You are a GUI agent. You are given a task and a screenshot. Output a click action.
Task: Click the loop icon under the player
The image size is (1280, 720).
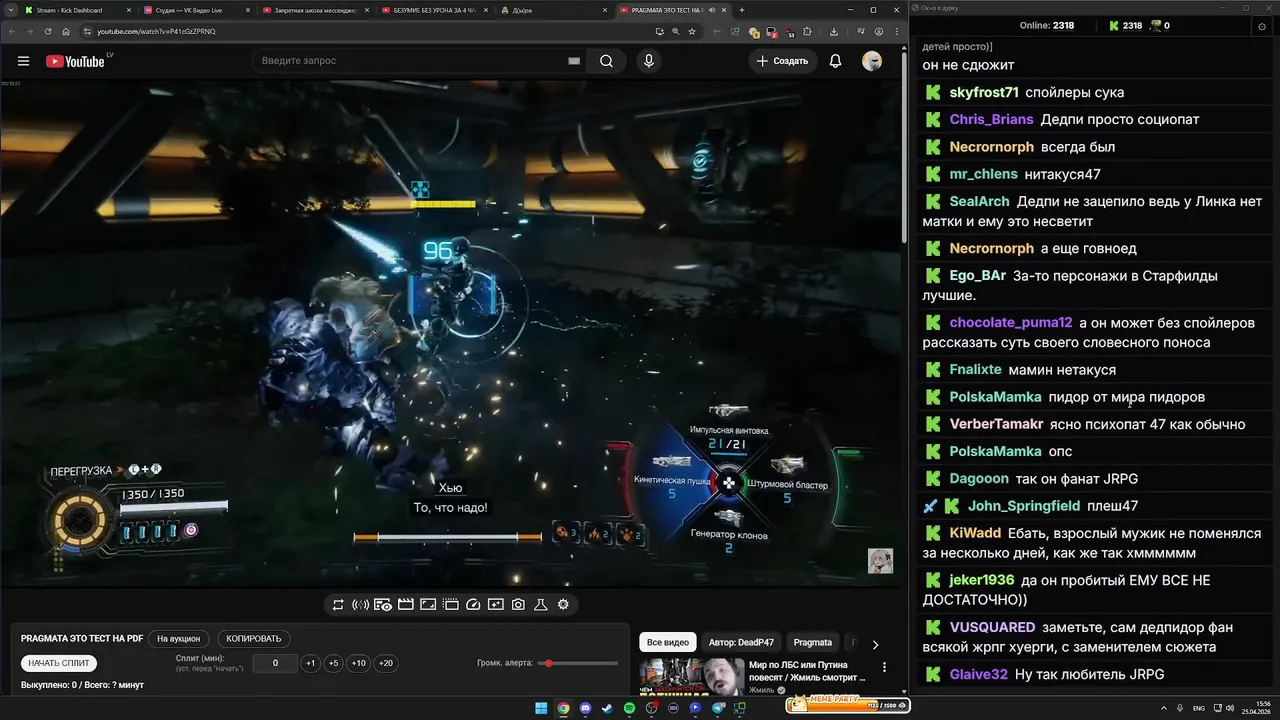point(338,604)
